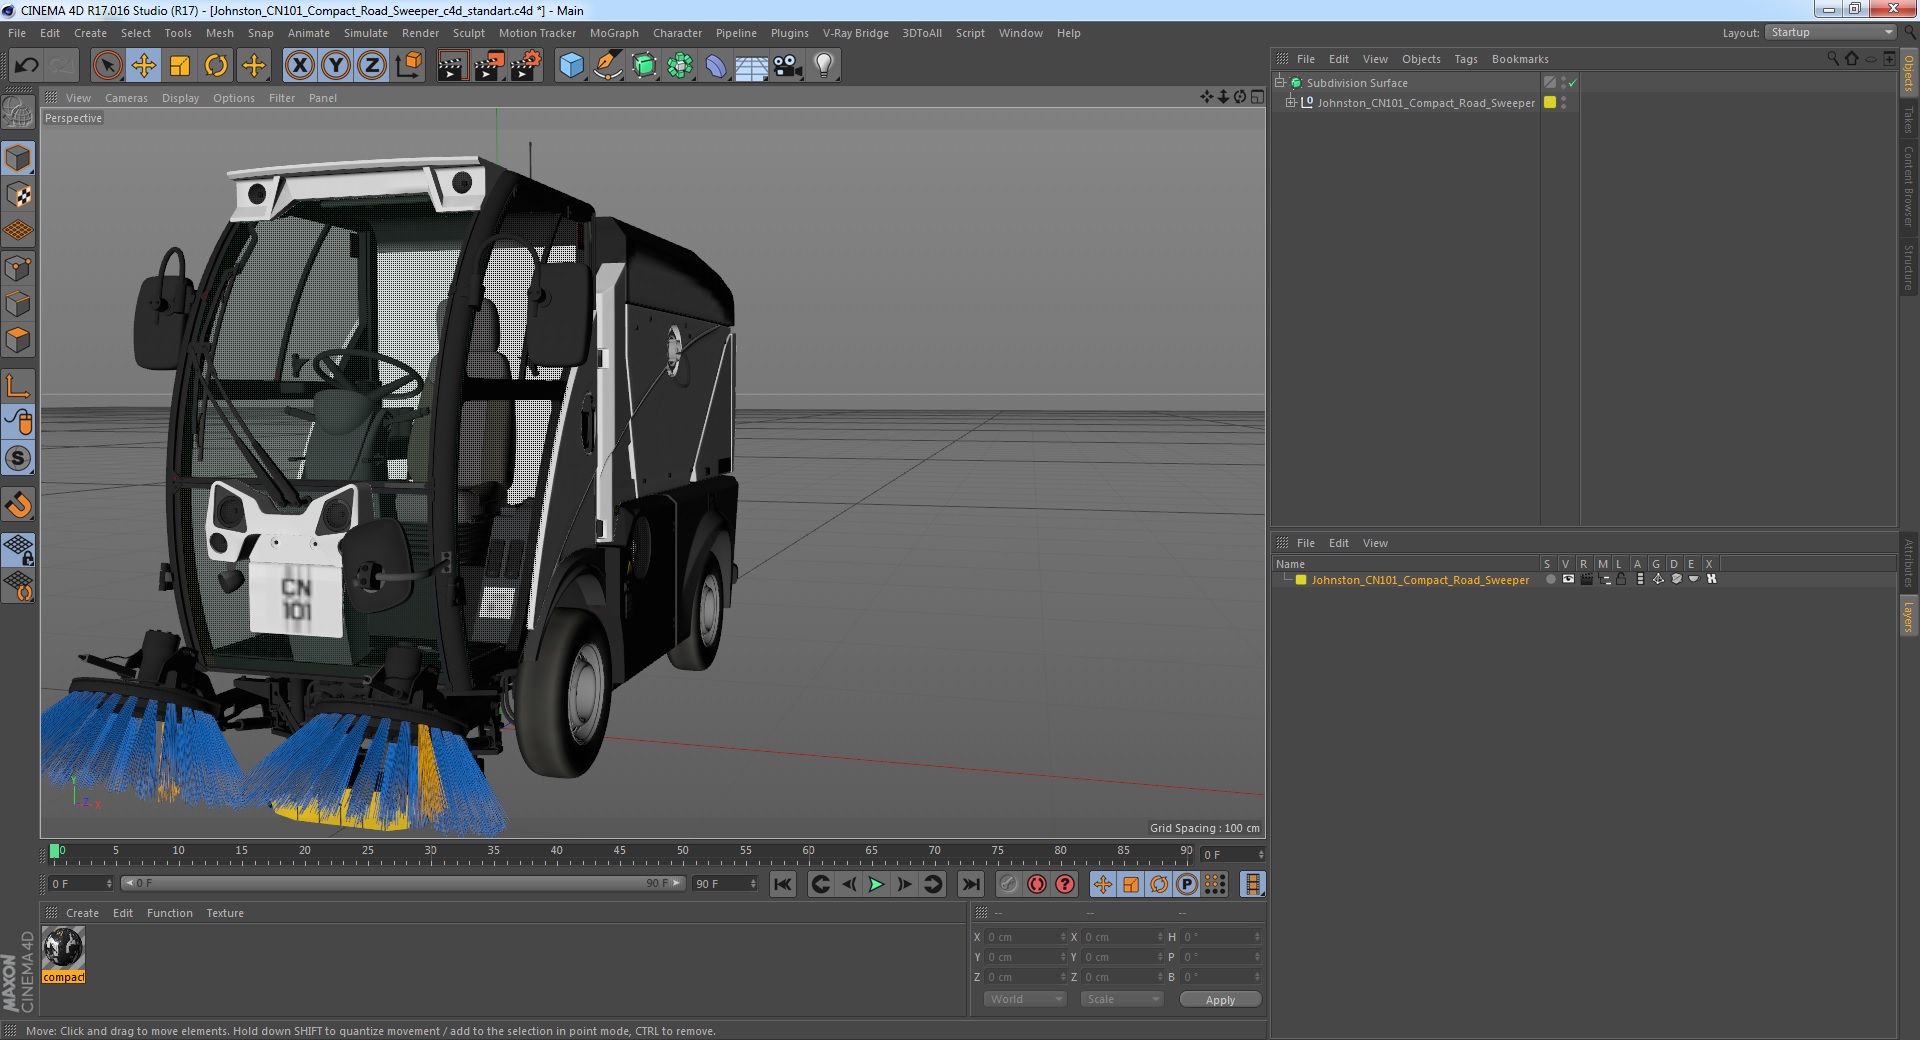Image resolution: width=1920 pixels, height=1040 pixels.
Task: Add a Cube primitive object
Action: (x=571, y=66)
